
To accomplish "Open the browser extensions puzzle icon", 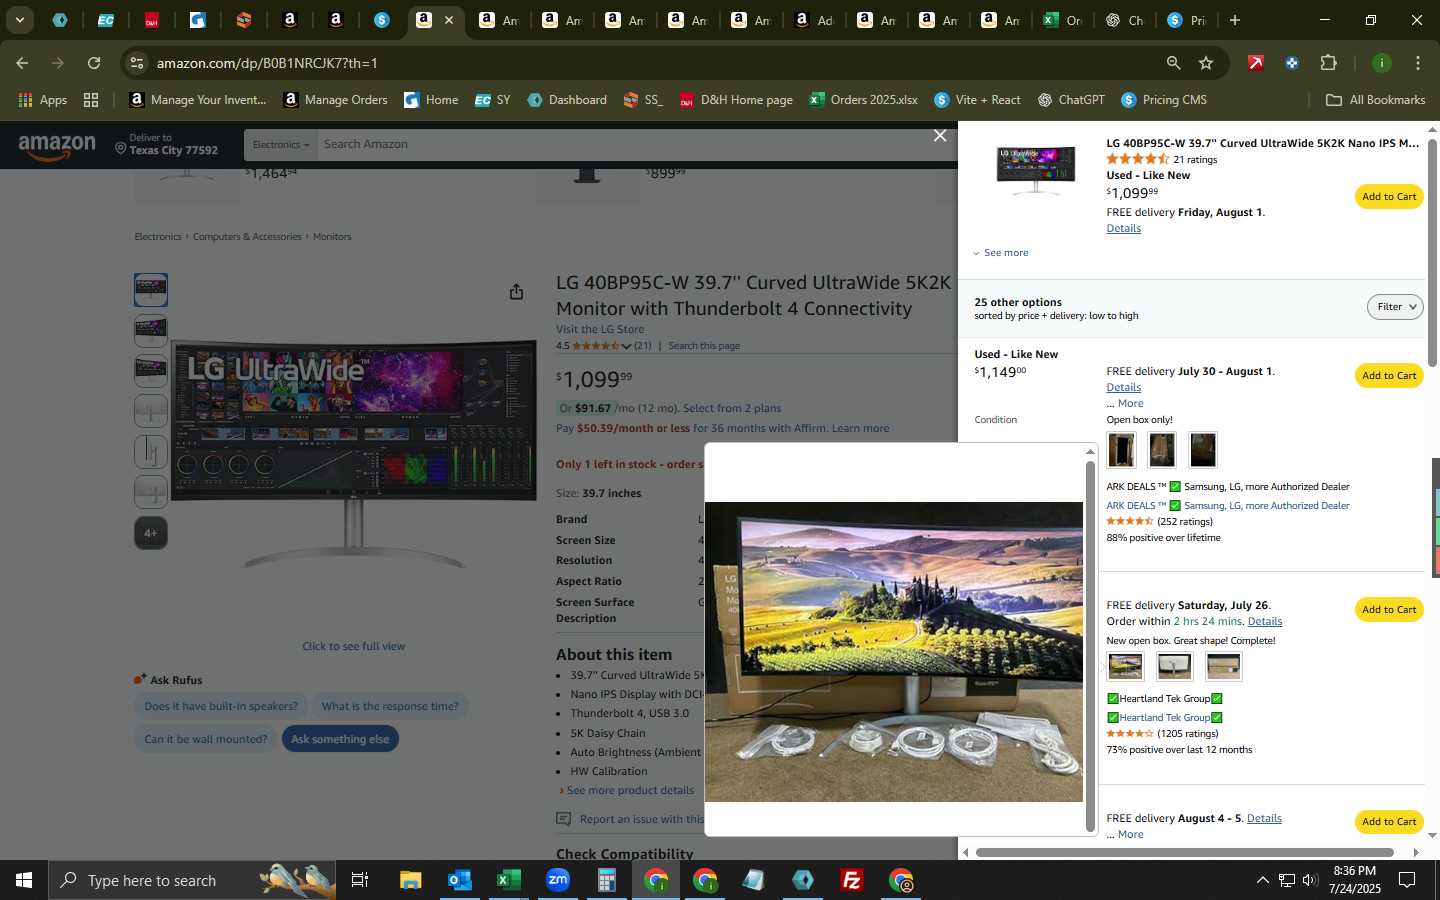I will (x=1328, y=63).
